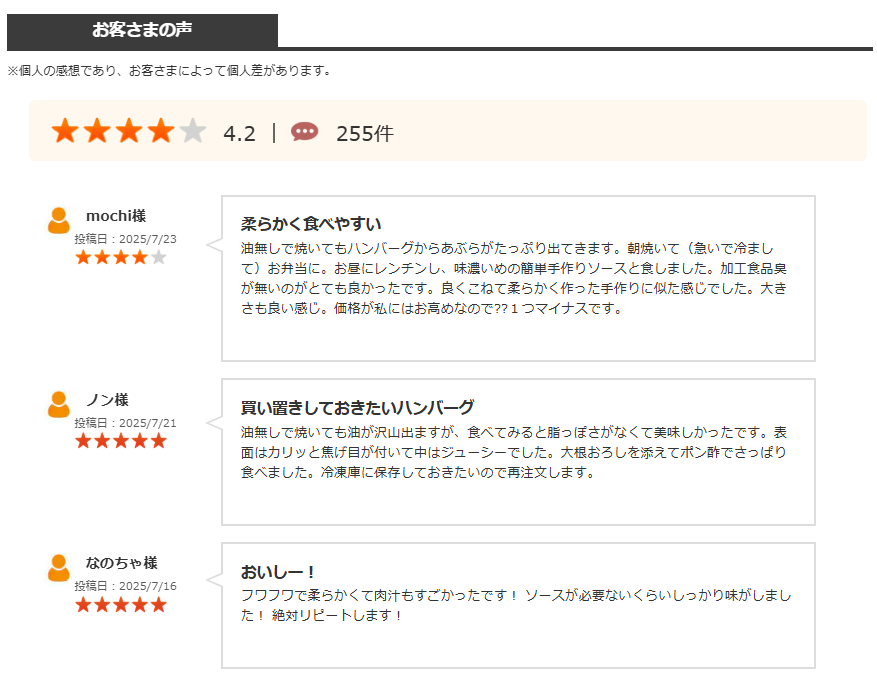Select the mochi様 reviewer name

116,216
